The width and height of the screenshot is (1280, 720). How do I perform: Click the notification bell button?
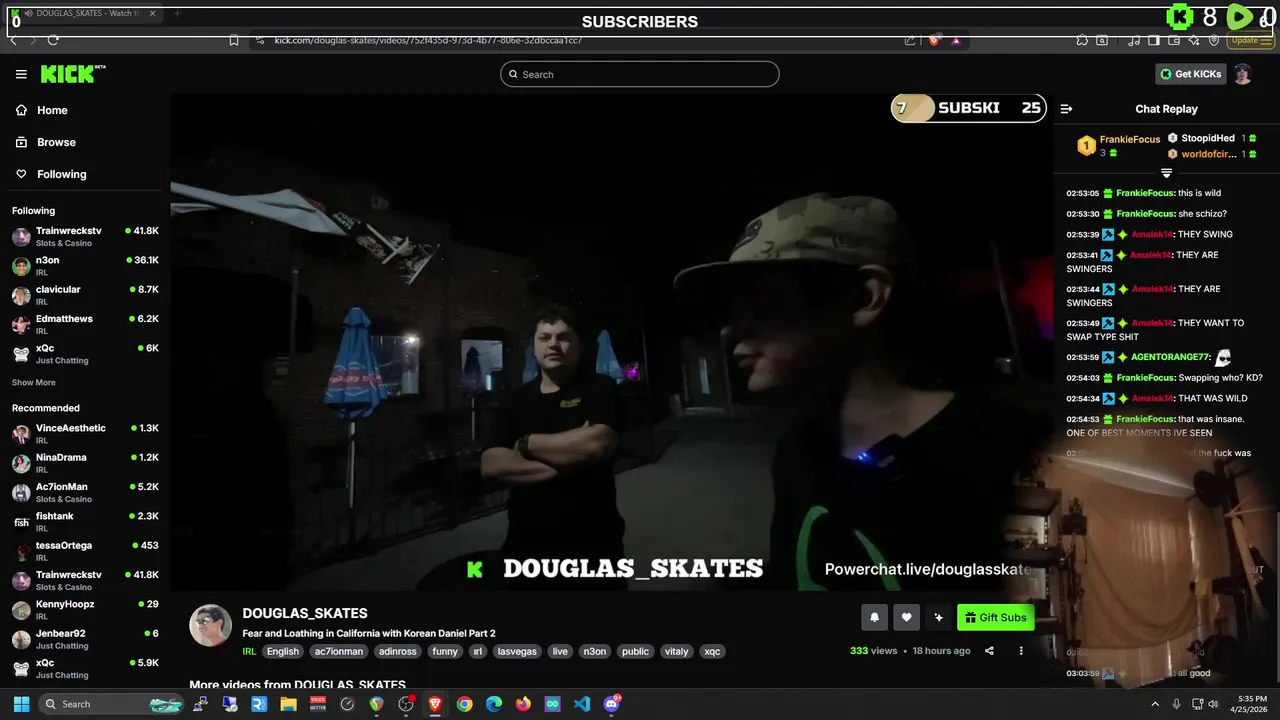(874, 618)
